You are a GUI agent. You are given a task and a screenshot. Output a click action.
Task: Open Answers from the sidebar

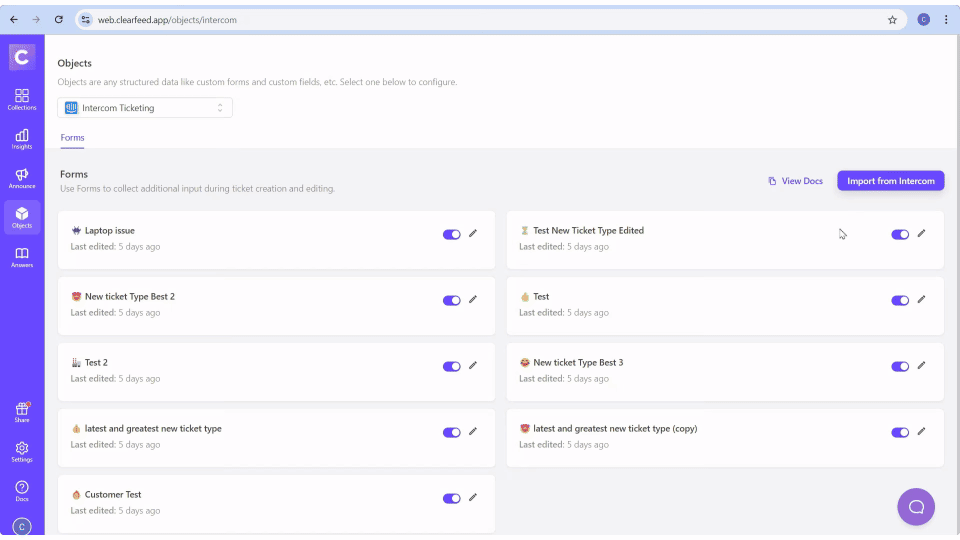click(22, 257)
